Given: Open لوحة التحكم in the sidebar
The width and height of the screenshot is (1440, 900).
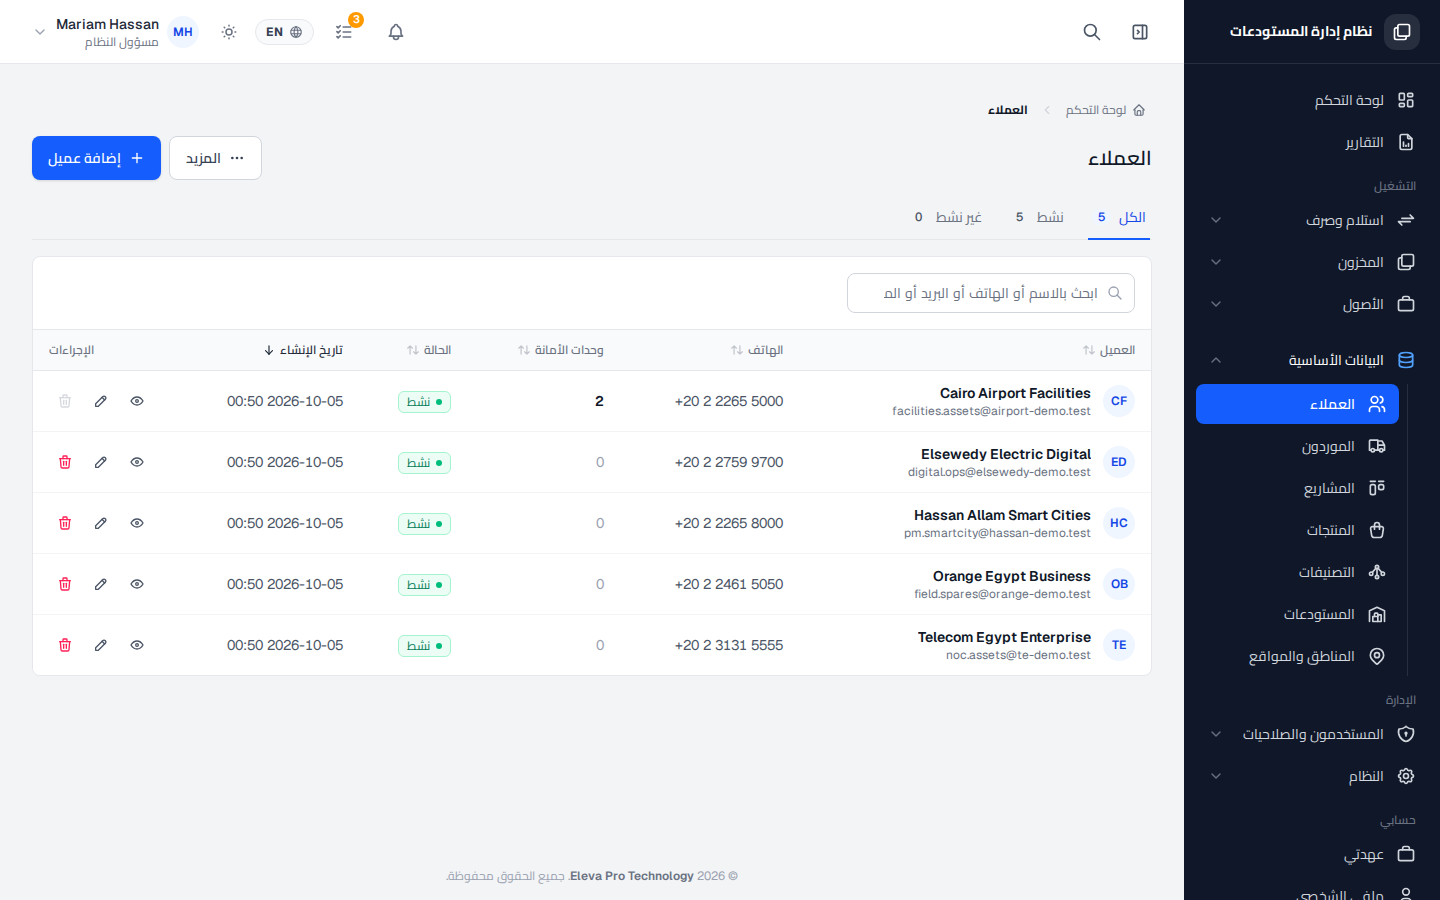Looking at the screenshot, I should point(1312,100).
